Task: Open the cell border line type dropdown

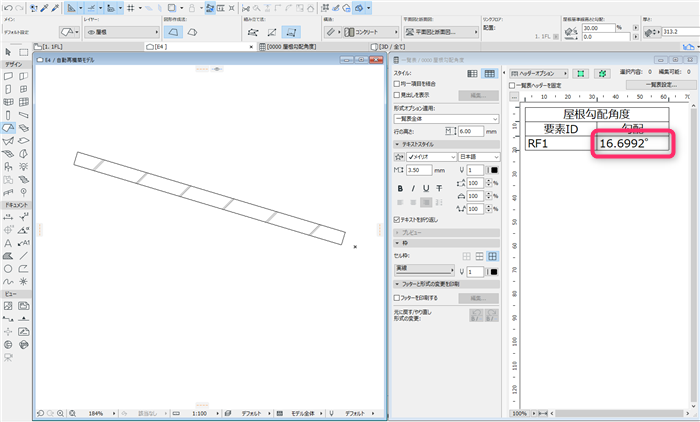Action: [x=424, y=269]
